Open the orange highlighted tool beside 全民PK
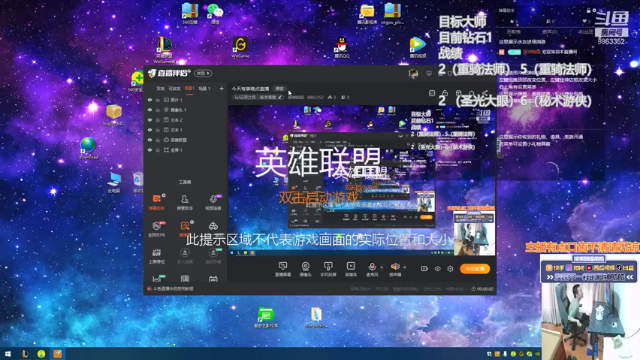640x360 pixels. point(184,229)
